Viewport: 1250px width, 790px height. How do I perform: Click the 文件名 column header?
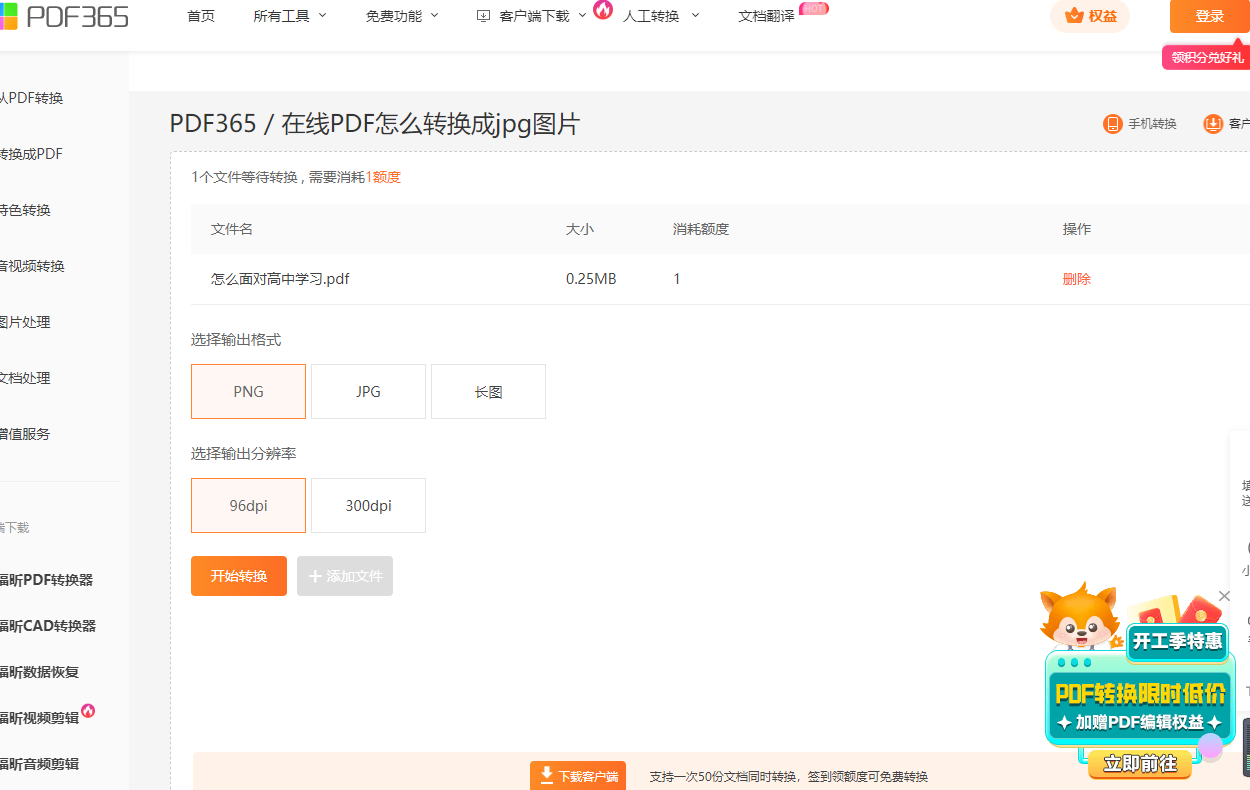(232, 229)
